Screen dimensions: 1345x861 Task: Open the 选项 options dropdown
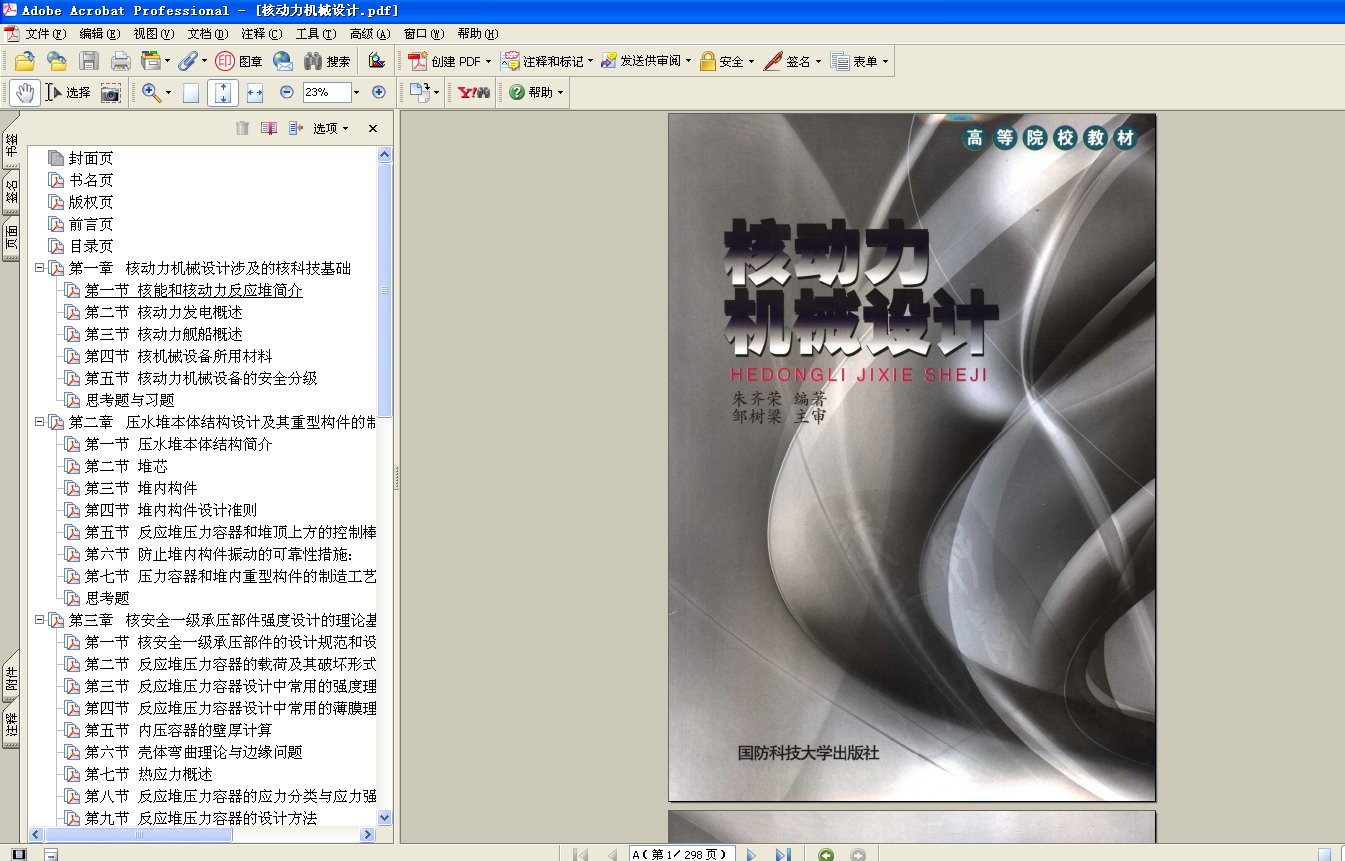331,128
